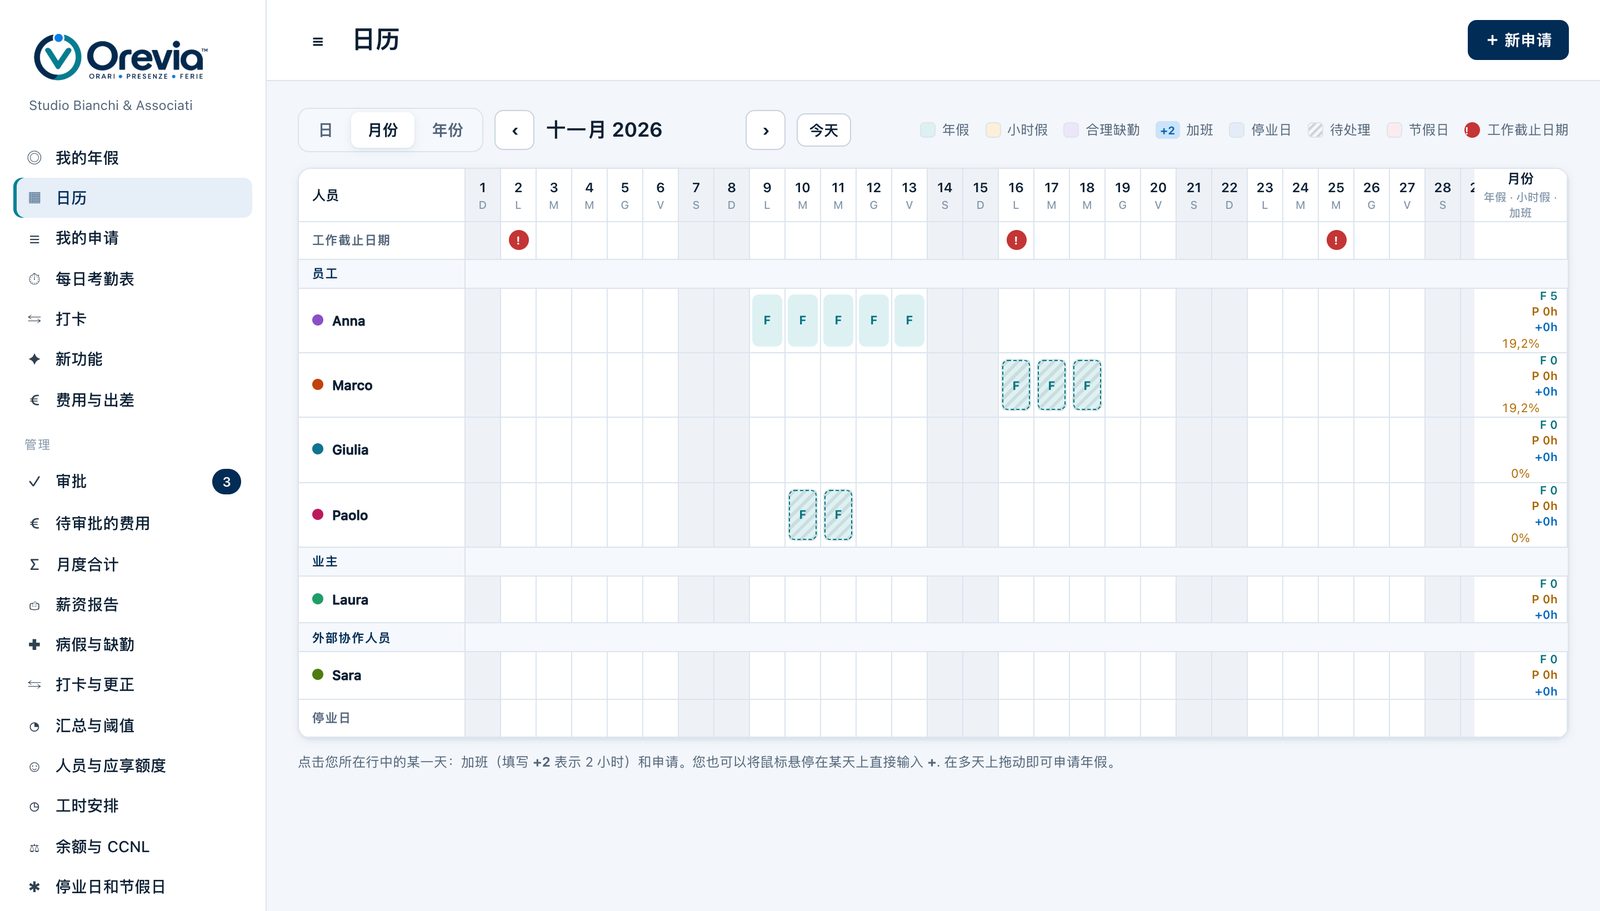Click Anna's vacation F on day 9

click(x=767, y=321)
